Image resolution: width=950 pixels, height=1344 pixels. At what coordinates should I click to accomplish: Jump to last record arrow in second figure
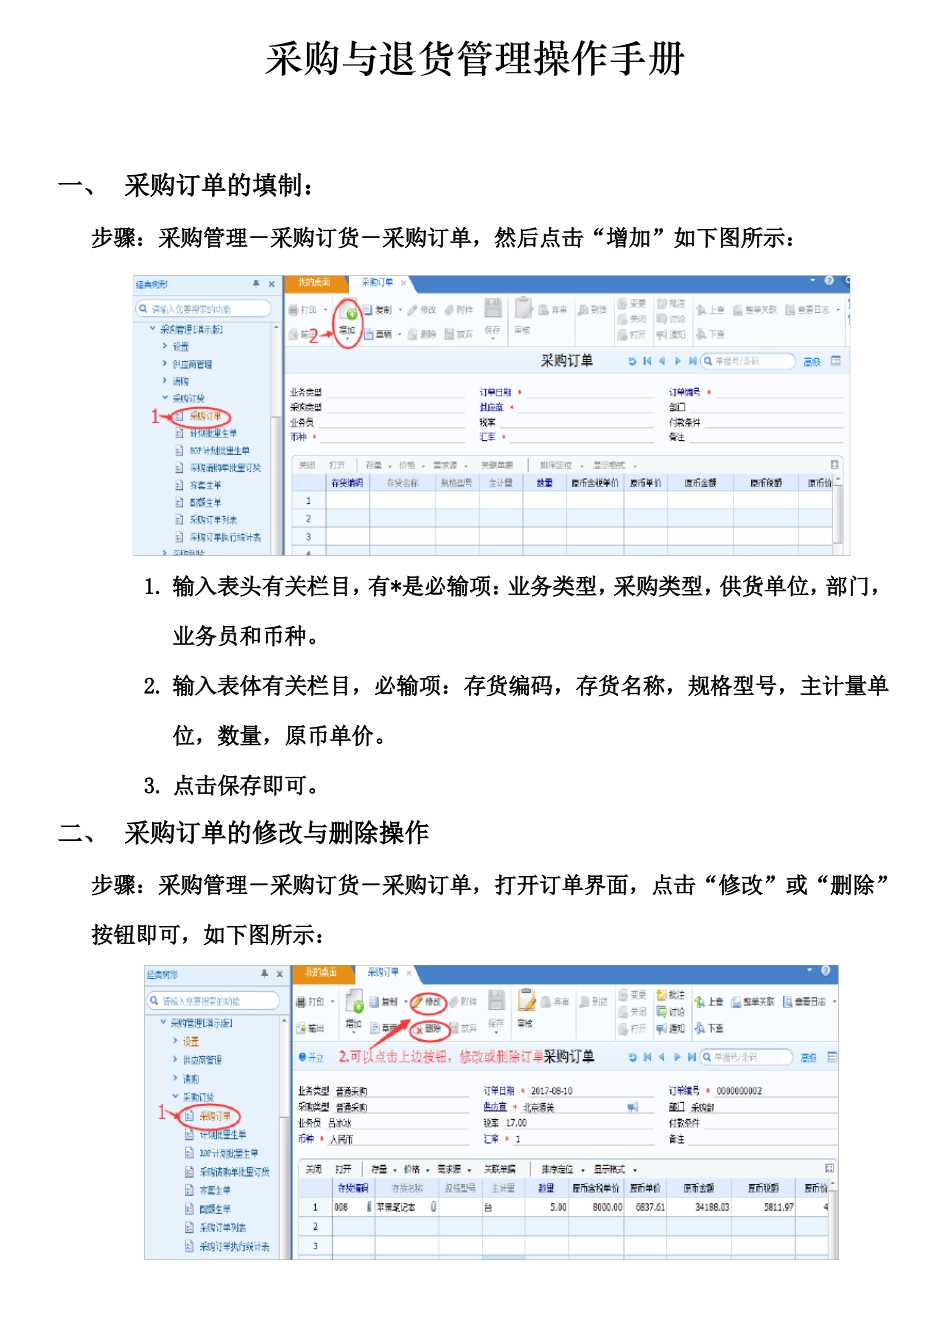tap(692, 1057)
